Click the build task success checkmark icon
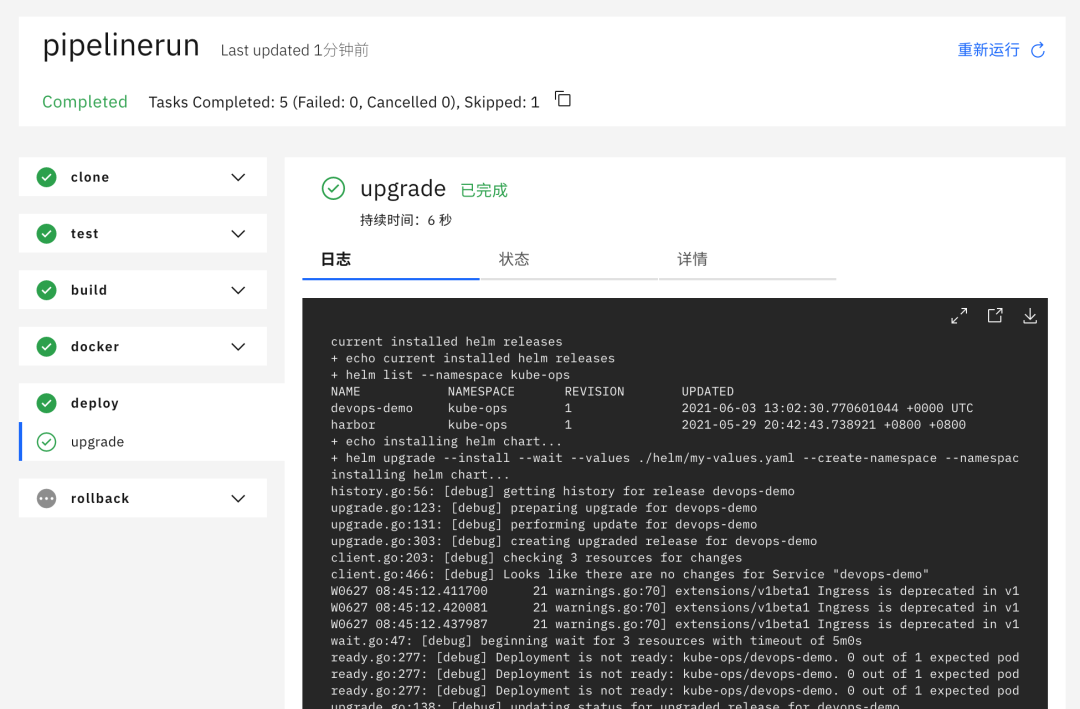The image size is (1080, 709). tap(47, 290)
